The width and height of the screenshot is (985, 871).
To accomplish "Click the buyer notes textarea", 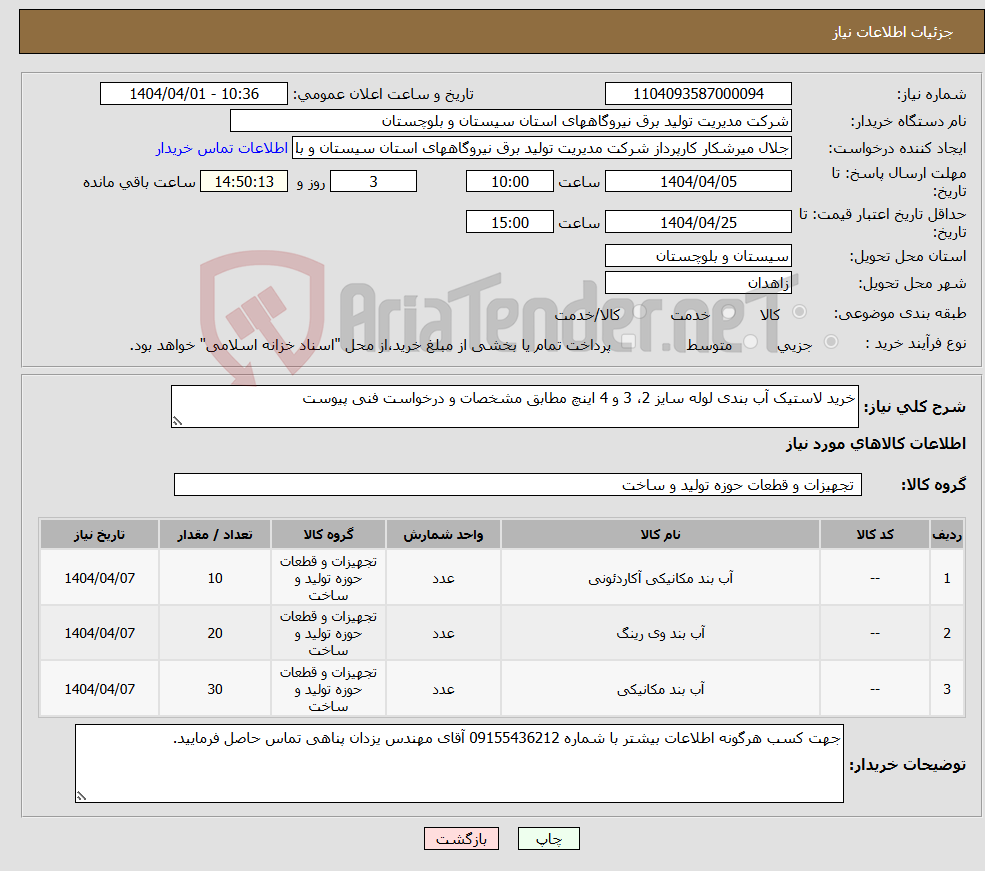I will [459, 763].
